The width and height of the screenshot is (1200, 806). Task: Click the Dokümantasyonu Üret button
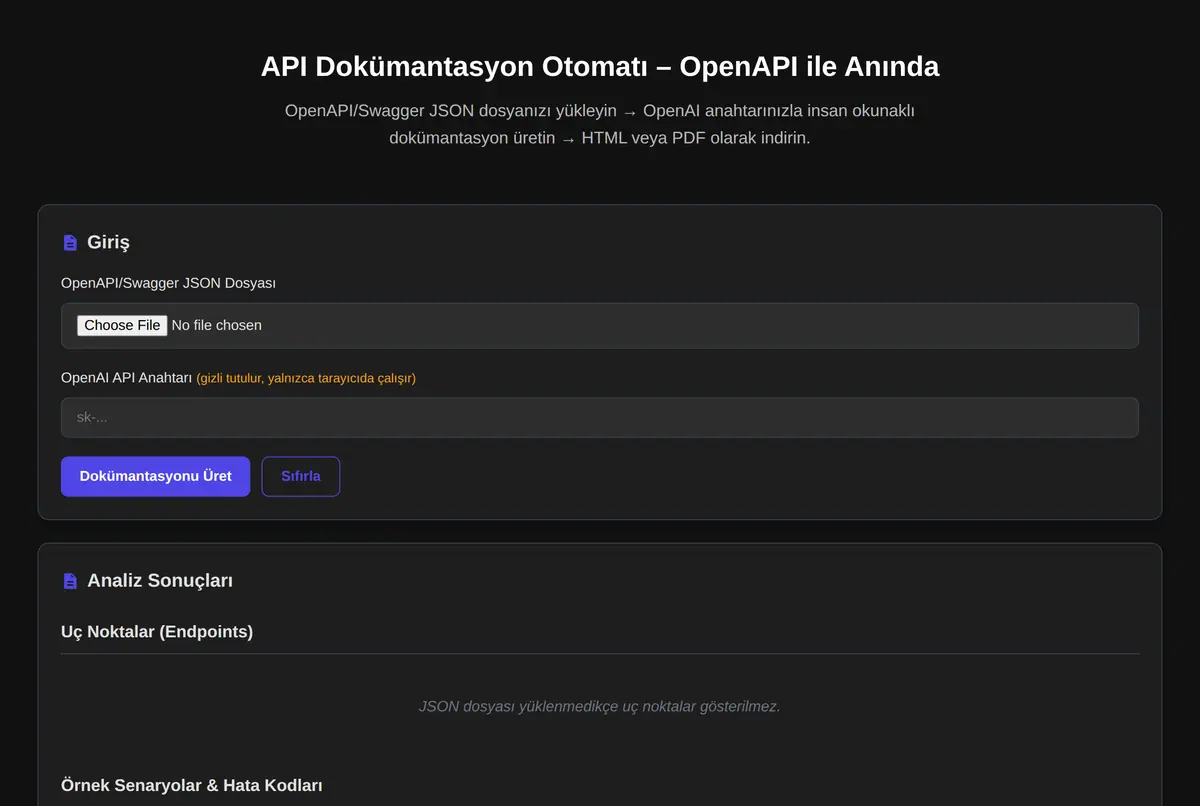click(x=155, y=476)
